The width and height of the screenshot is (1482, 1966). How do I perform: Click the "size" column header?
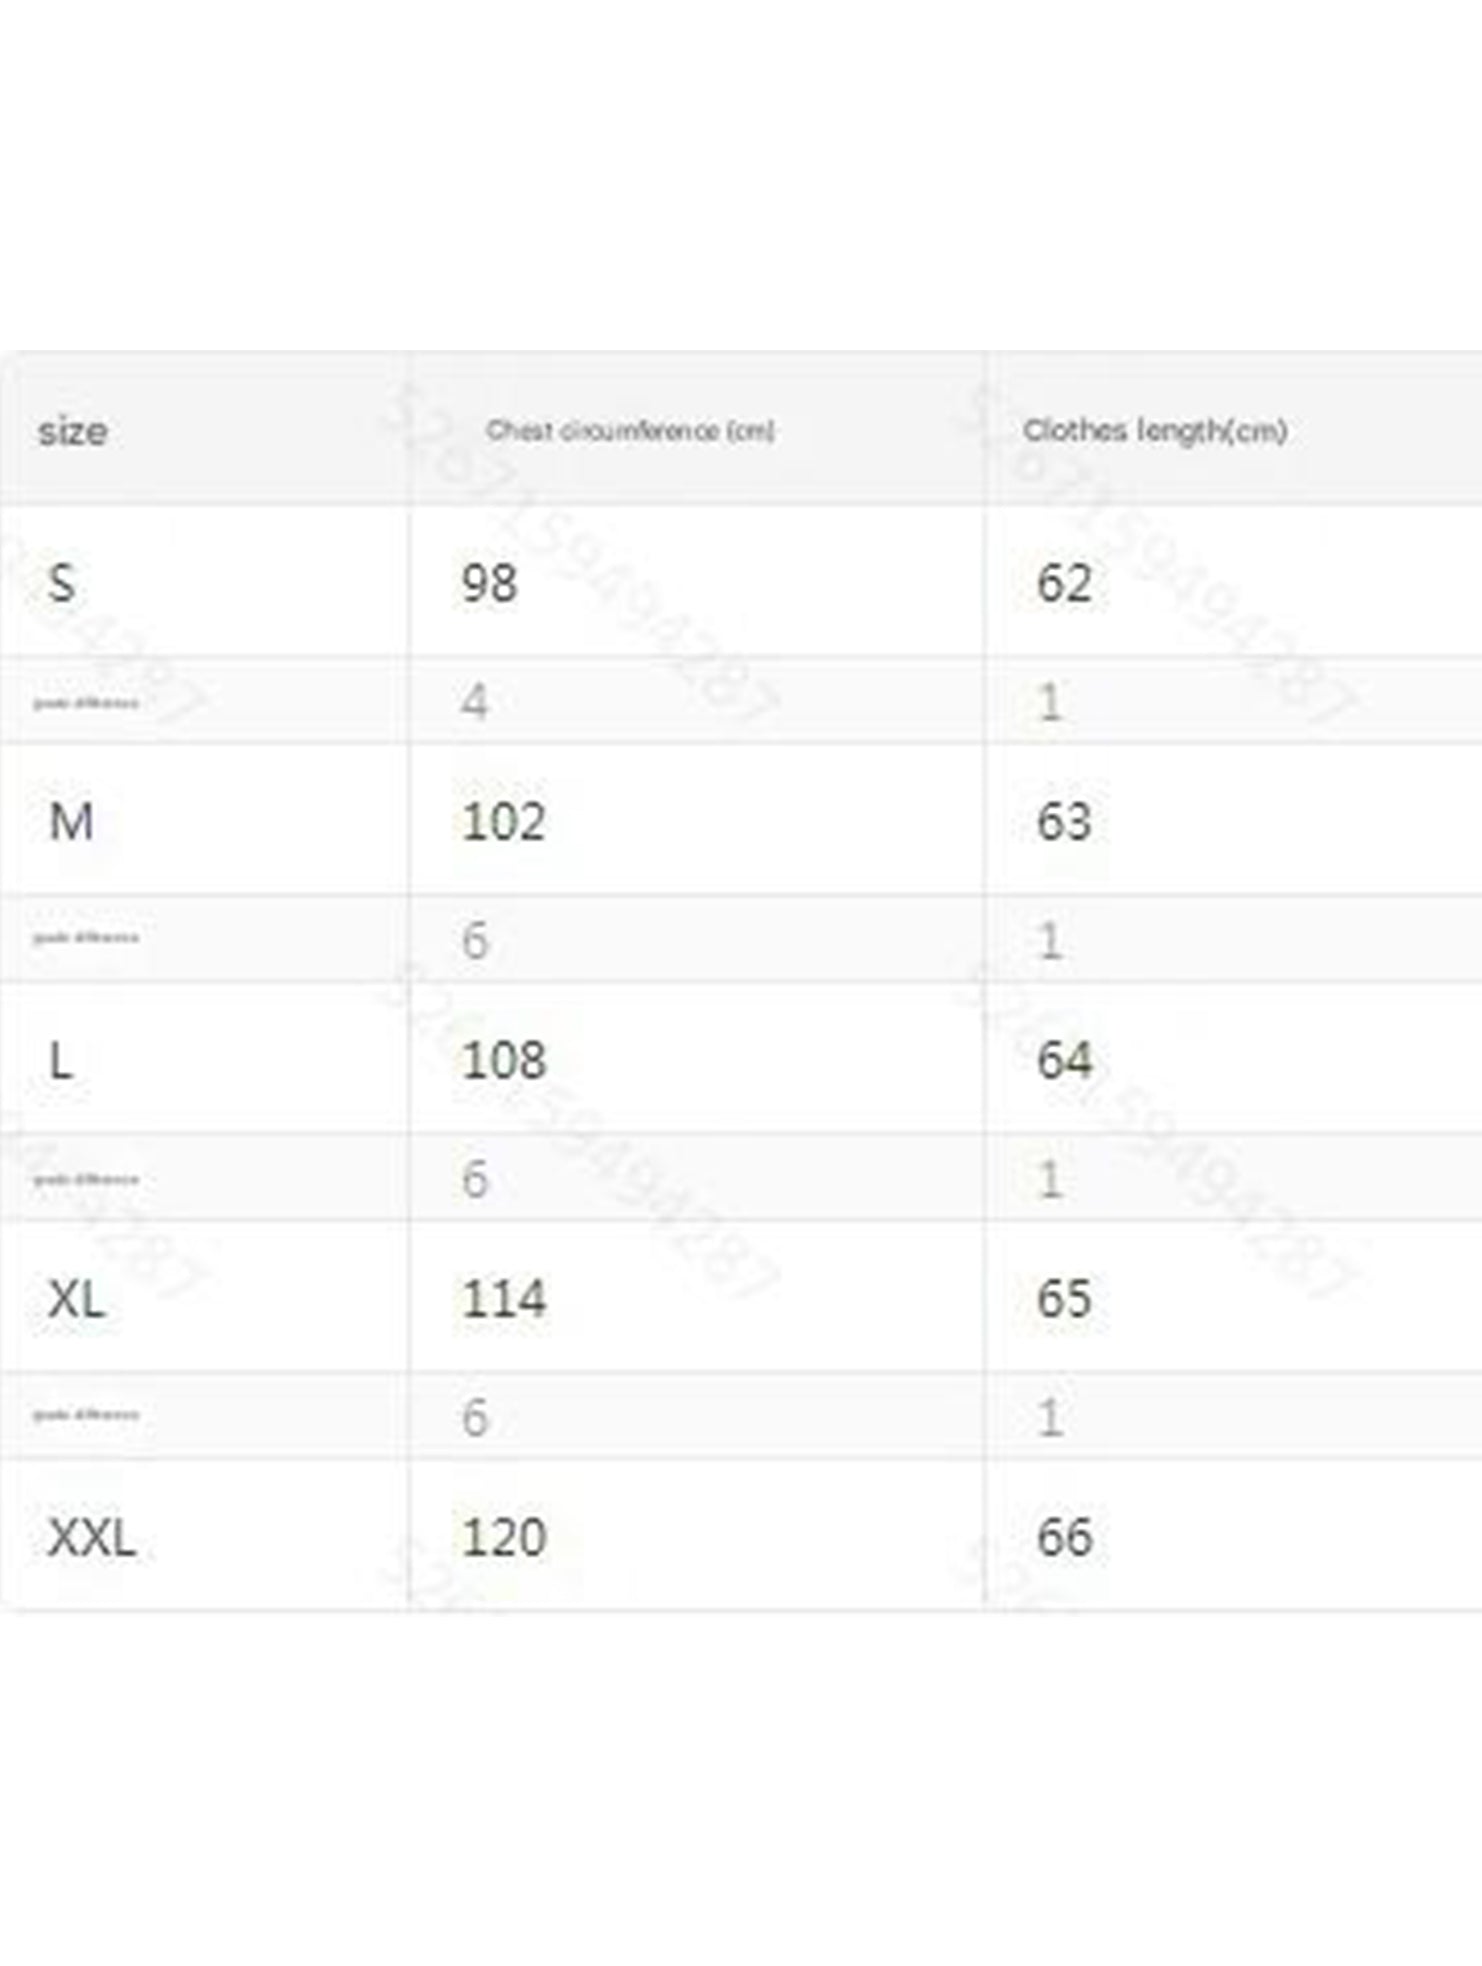point(72,431)
